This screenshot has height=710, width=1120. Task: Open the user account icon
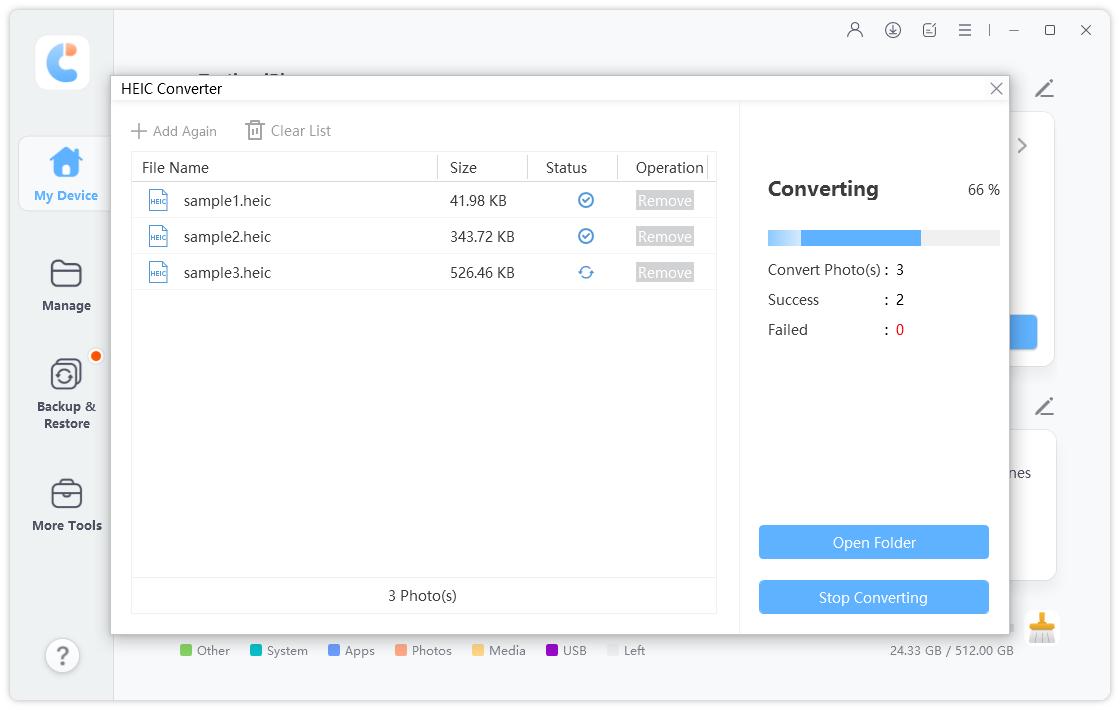click(x=855, y=30)
